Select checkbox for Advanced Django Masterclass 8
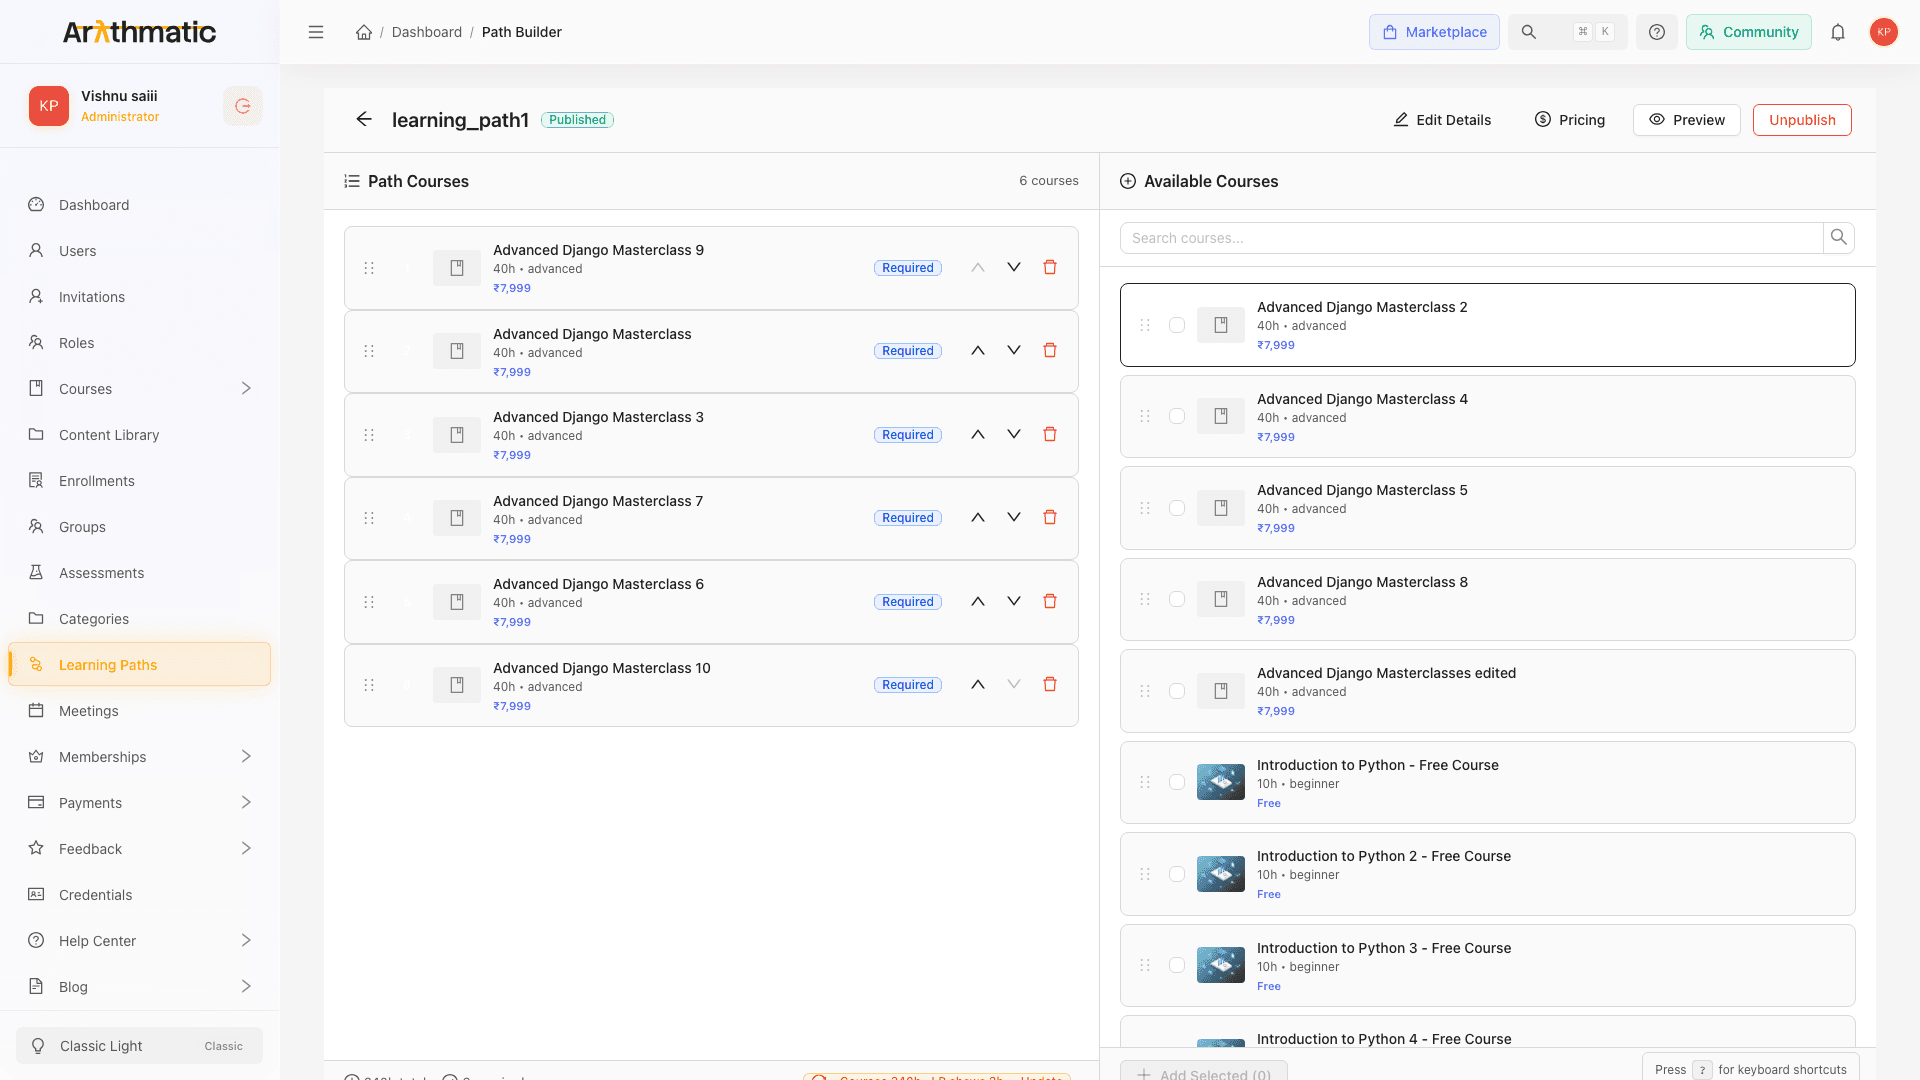The width and height of the screenshot is (1920, 1080). (1177, 599)
